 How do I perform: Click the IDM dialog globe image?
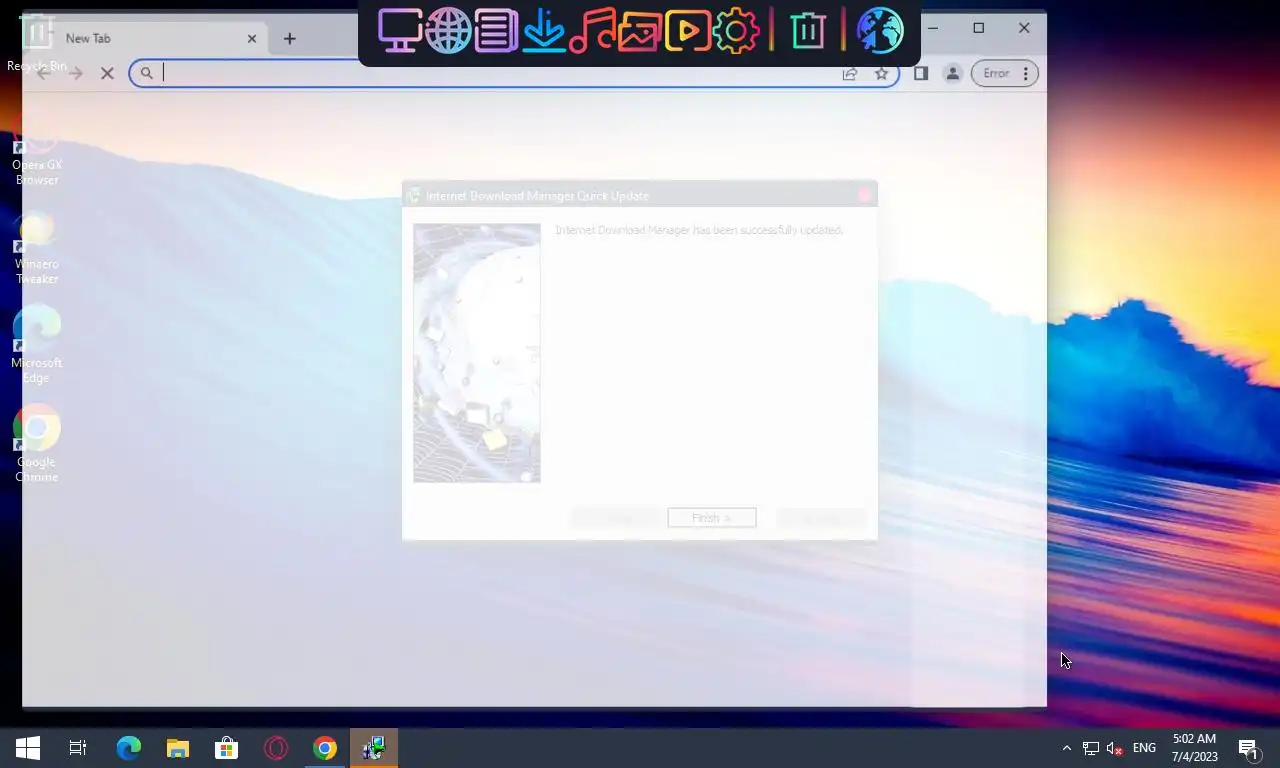[x=477, y=353]
